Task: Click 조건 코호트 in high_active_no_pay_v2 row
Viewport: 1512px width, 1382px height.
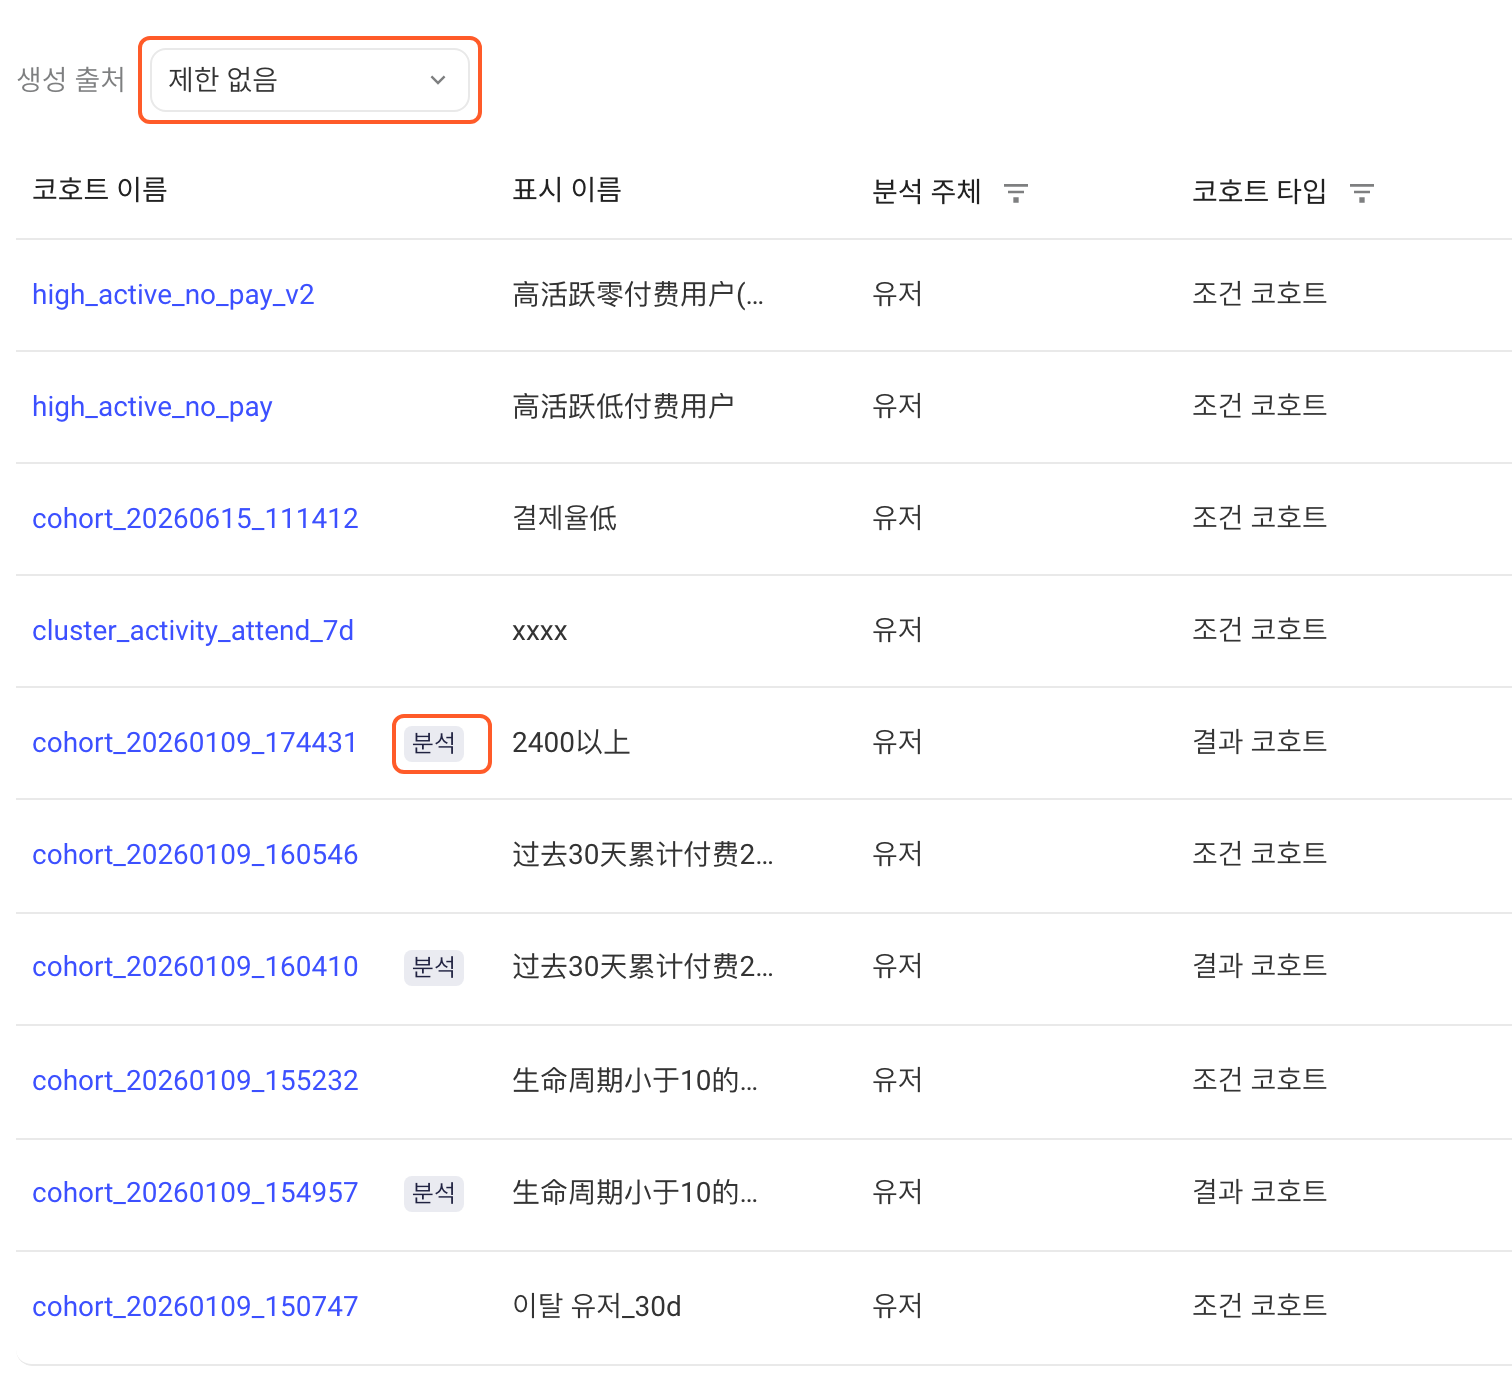Action: [1259, 294]
